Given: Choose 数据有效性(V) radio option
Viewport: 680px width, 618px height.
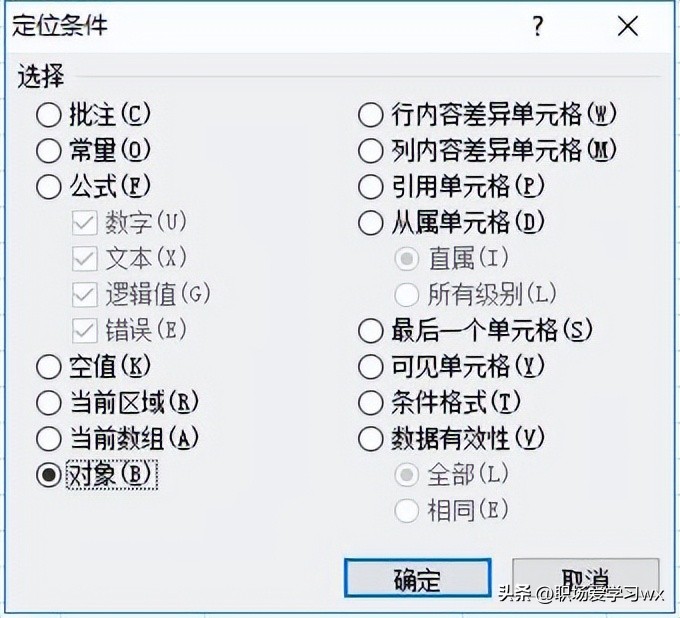Looking at the screenshot, I should click(371, 438).
